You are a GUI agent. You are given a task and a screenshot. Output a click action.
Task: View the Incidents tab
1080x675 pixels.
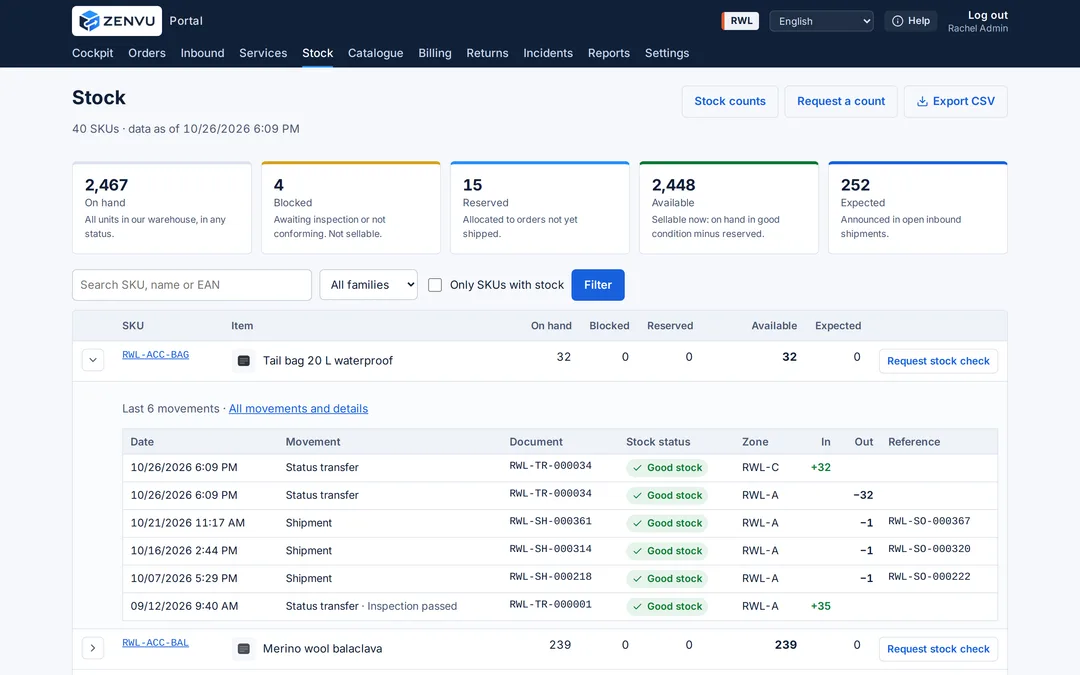(548, 53)
